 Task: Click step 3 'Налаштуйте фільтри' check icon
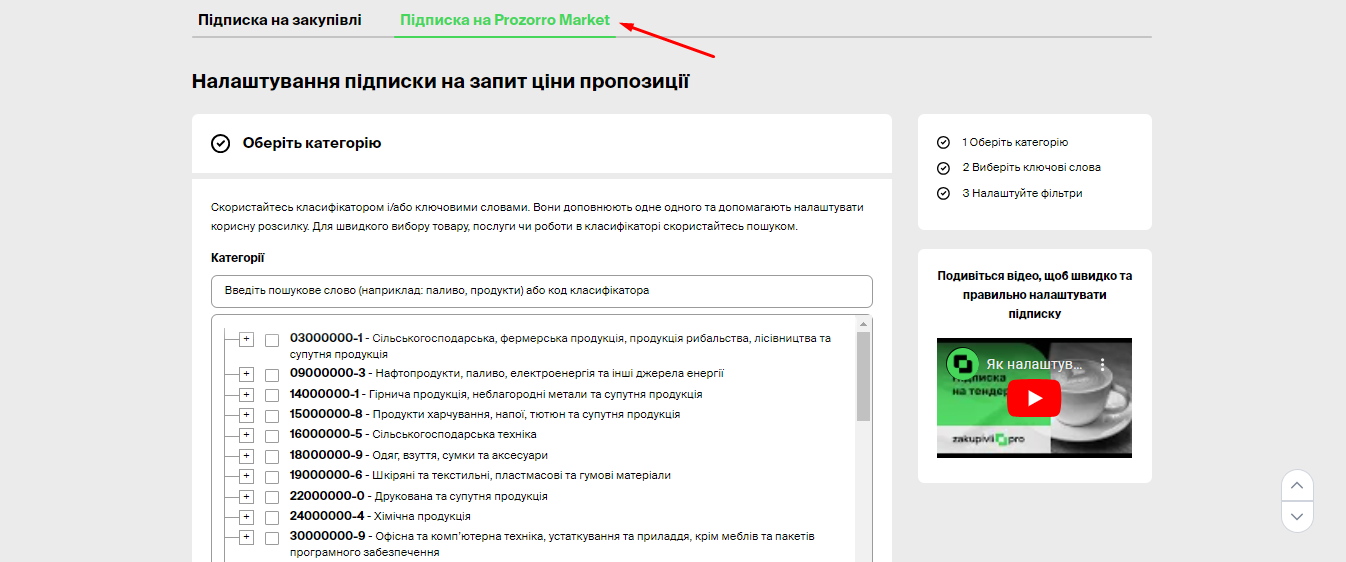[x=943, y=194]
